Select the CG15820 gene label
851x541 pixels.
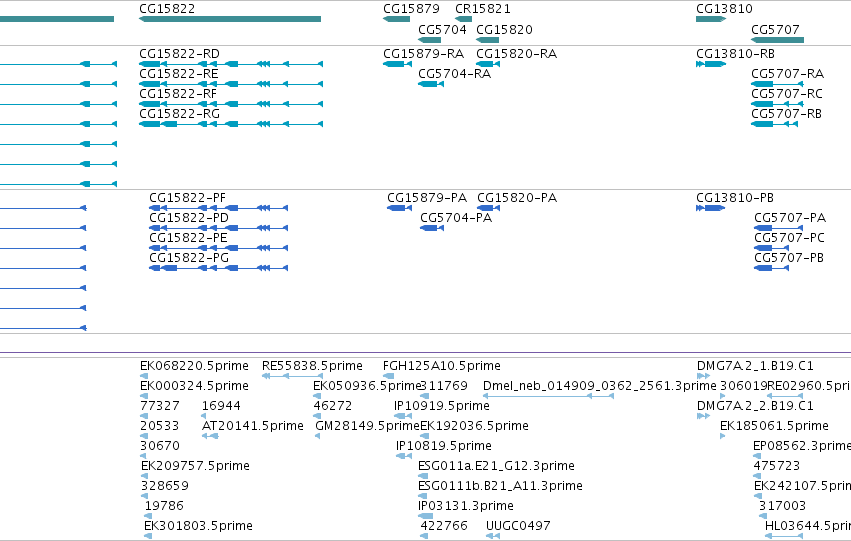pos(504,29)
